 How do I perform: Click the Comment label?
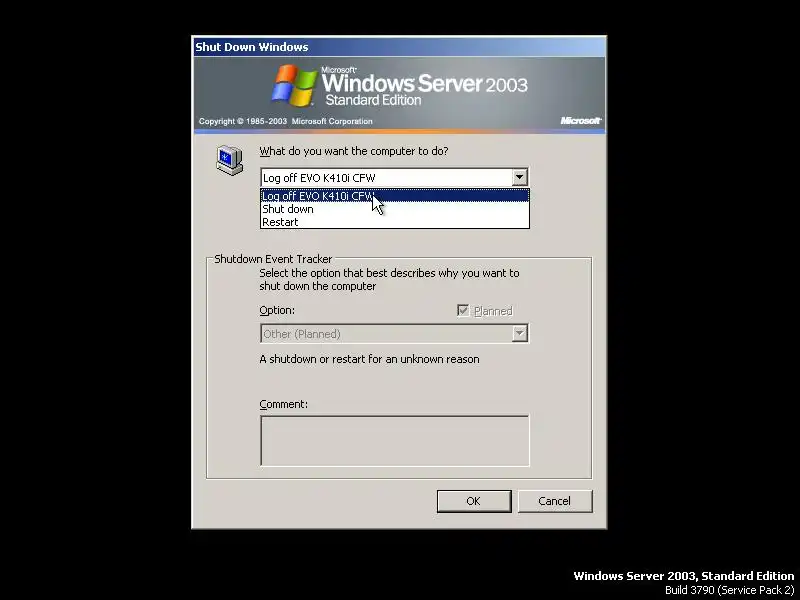click(284, 404)
